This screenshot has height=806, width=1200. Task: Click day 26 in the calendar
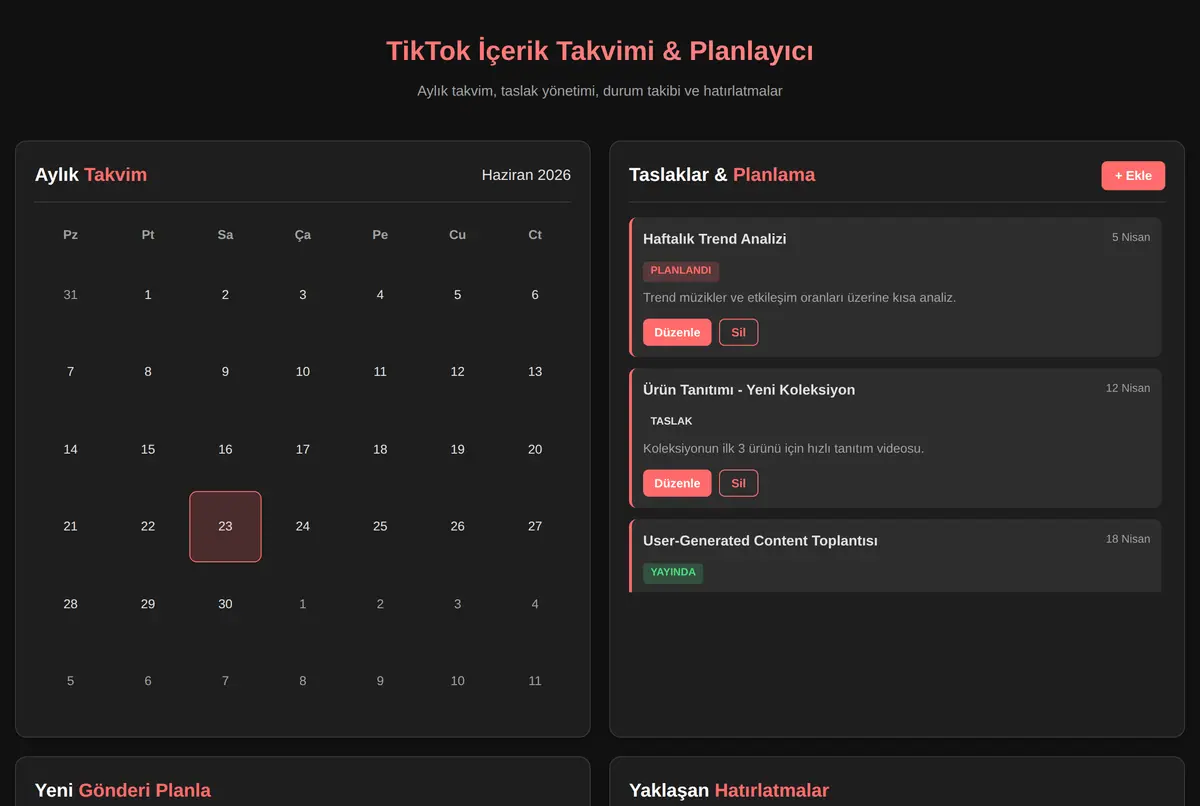tap(457, 526)
